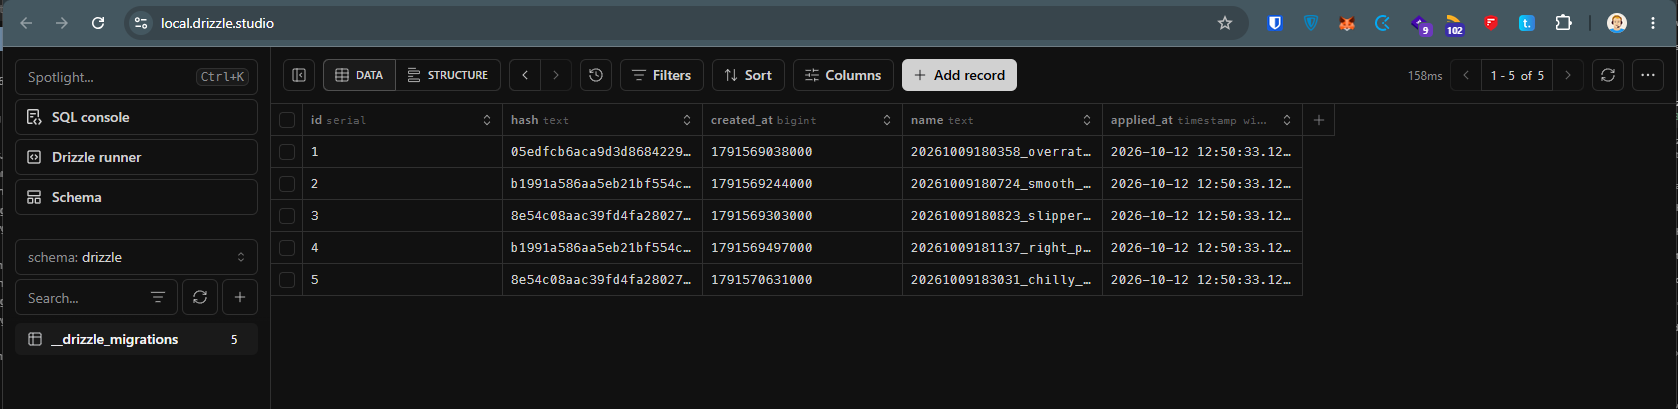Open the Chrome profile avatar
Image resolution: width=1678 pixels, height=409 pixels.
click(x=1617, y=23)
